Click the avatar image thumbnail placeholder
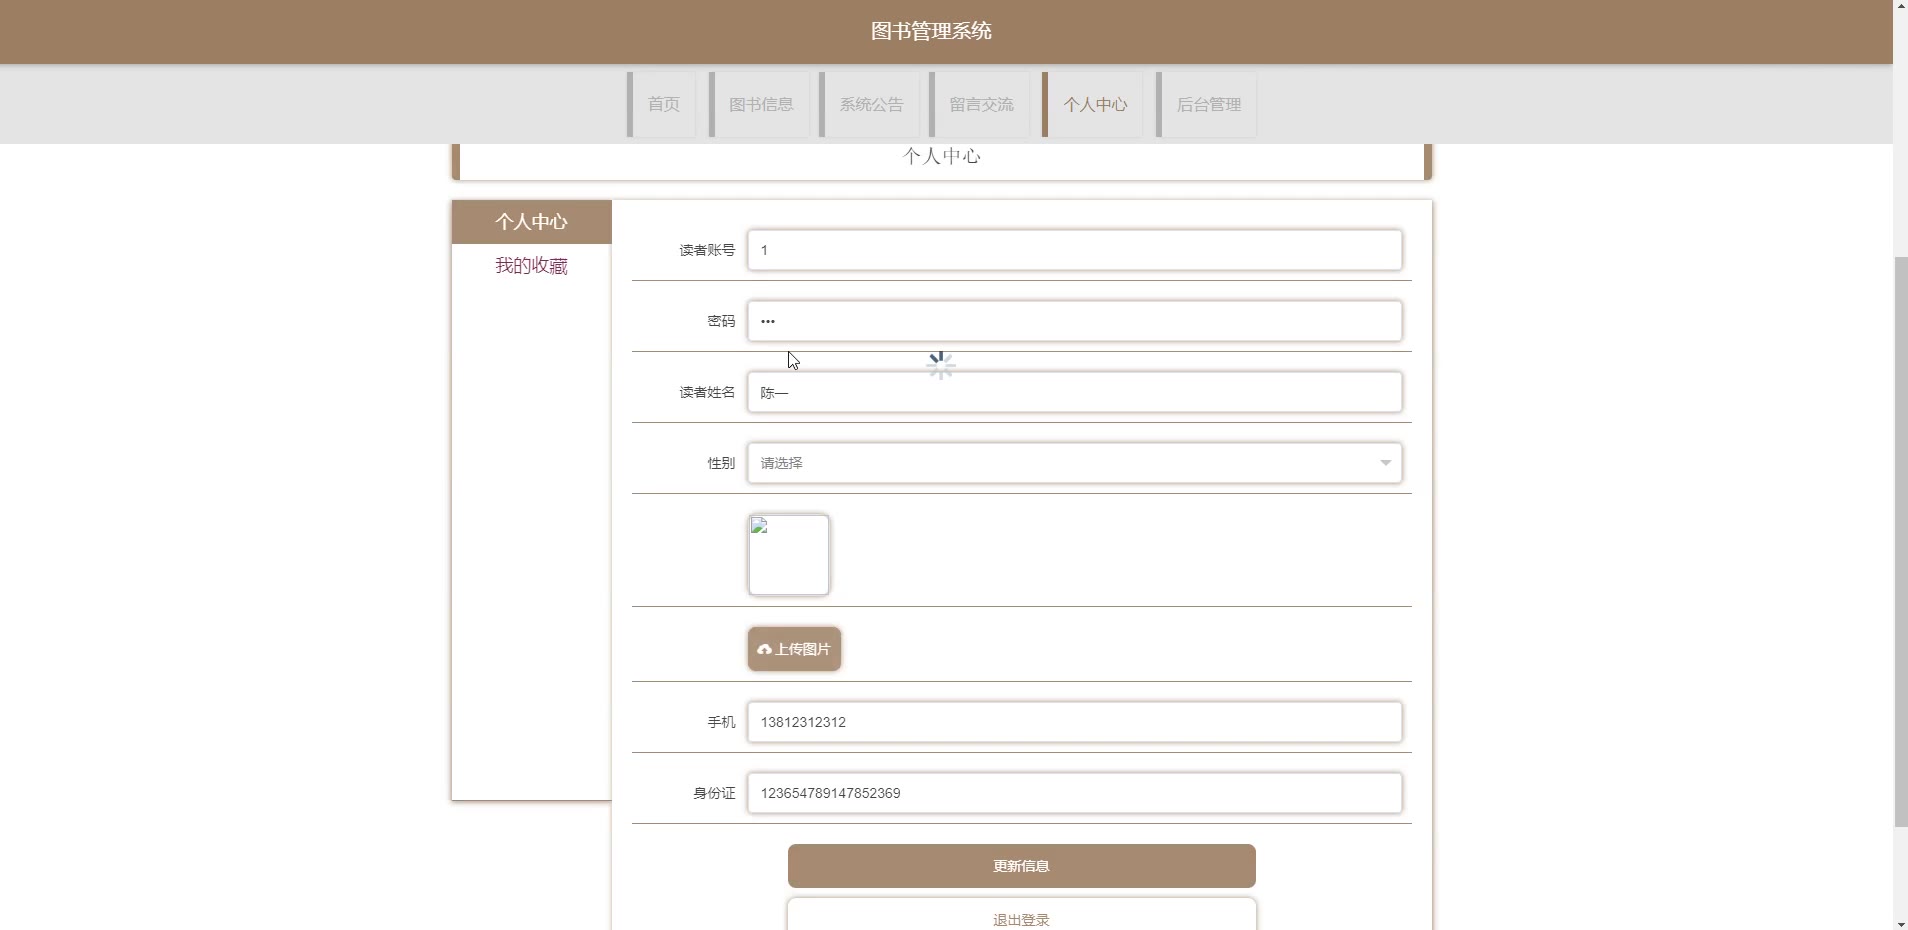 [x=789, y=555]
